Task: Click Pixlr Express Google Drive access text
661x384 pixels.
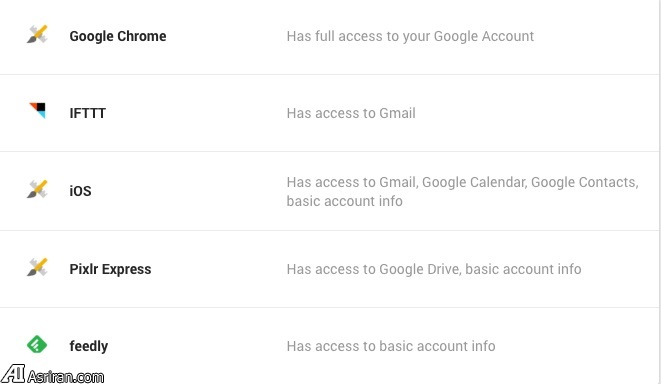Action: pos(434,269)
